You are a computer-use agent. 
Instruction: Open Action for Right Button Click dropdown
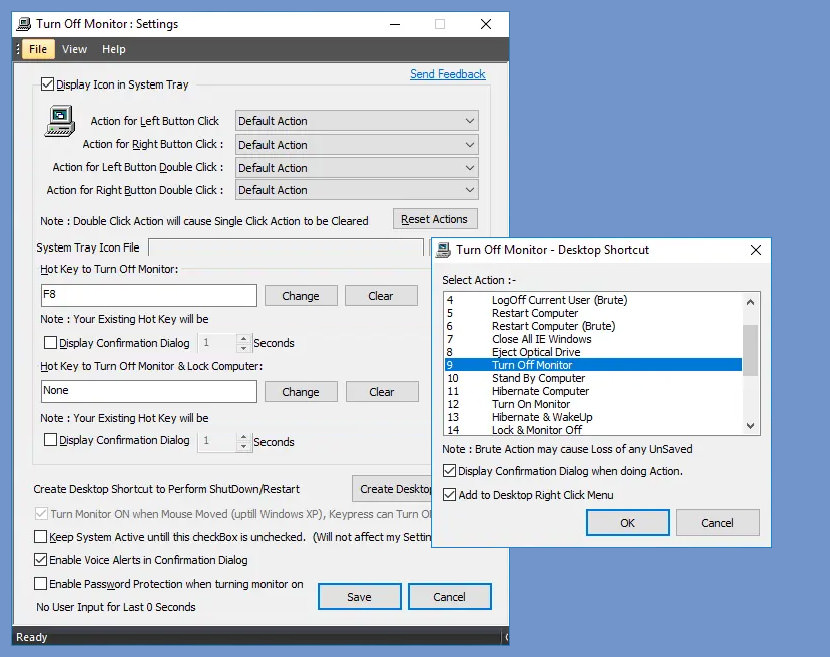pyautogui.click(x=357, y=145)
